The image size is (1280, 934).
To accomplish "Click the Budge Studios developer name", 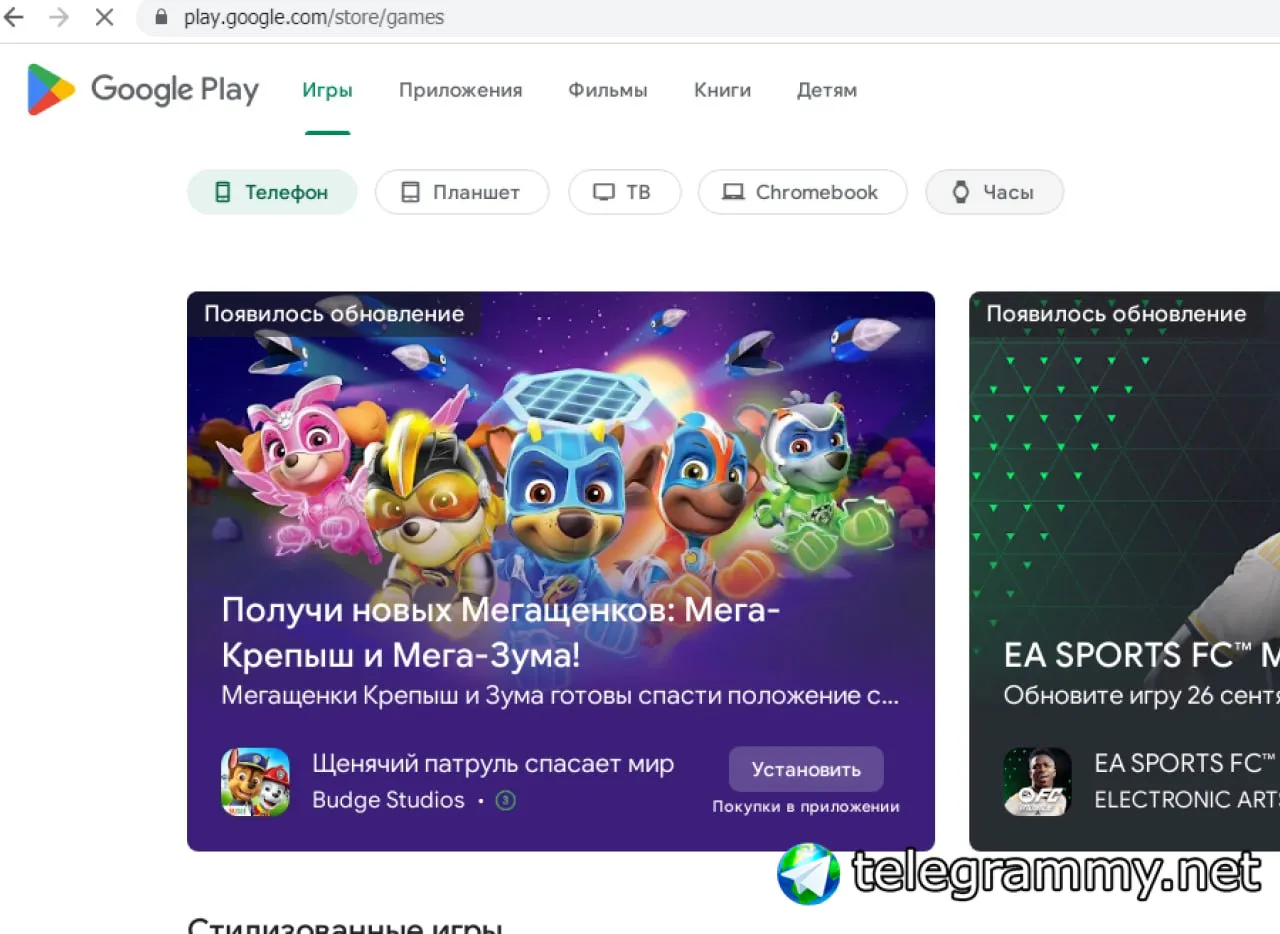I will point(388,801).
